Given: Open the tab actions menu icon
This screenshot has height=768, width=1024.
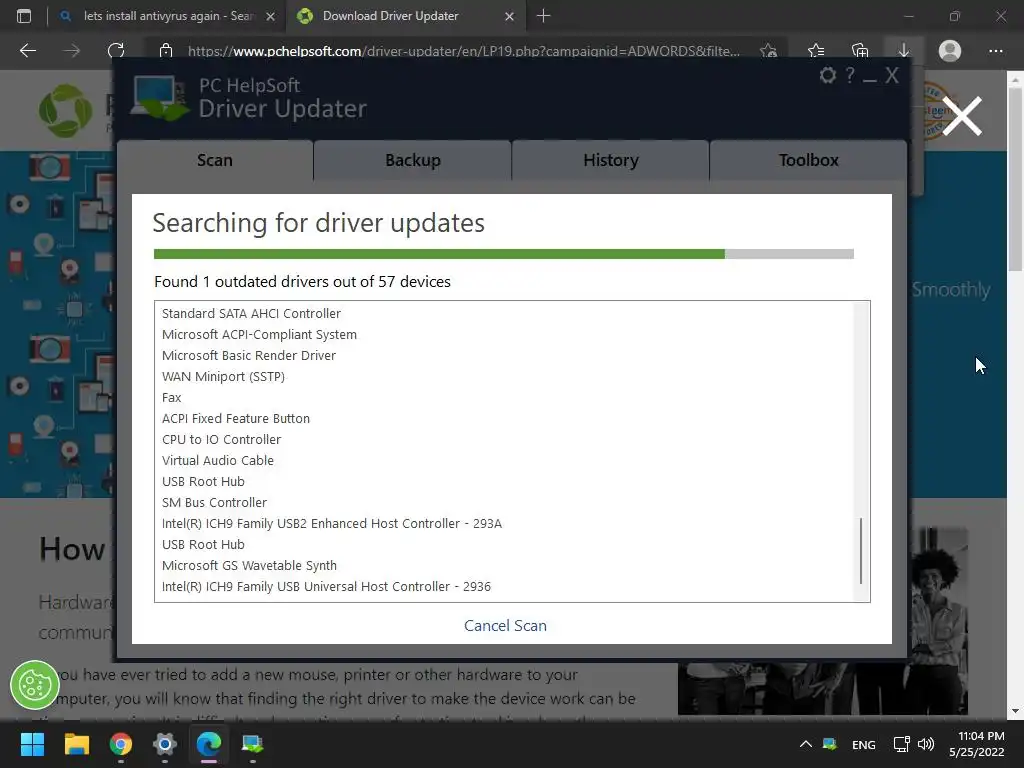Looking at the screenshot, I should coord(24,16).
